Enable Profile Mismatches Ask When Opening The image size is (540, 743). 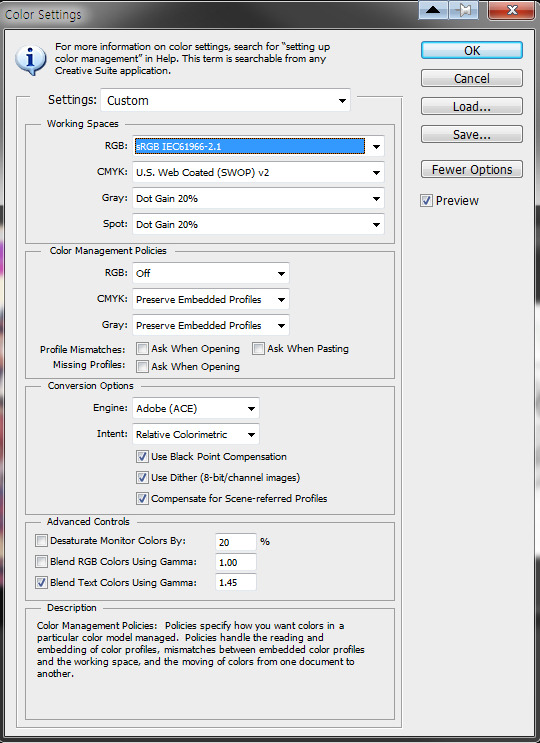tap(142, 349)
